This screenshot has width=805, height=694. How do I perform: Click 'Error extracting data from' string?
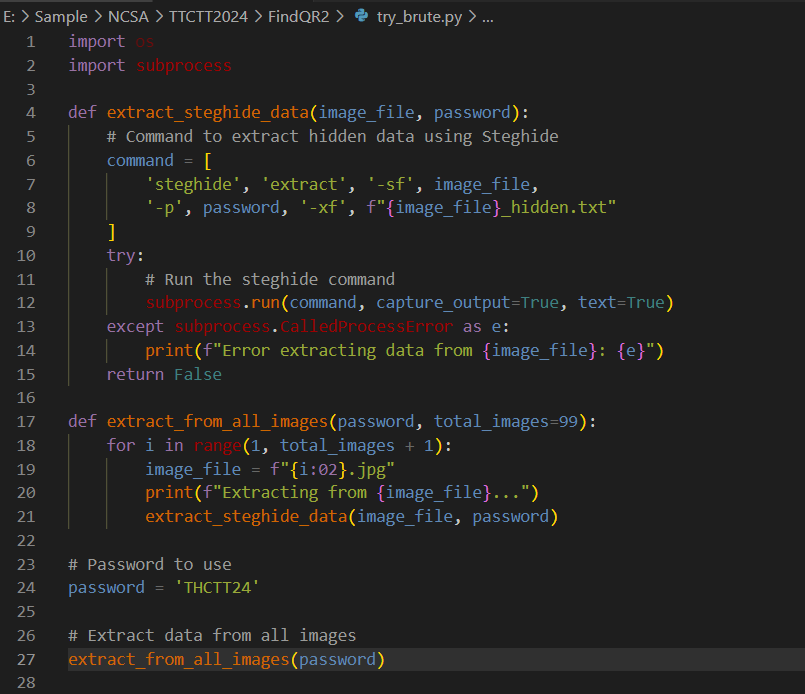(347, 351)
